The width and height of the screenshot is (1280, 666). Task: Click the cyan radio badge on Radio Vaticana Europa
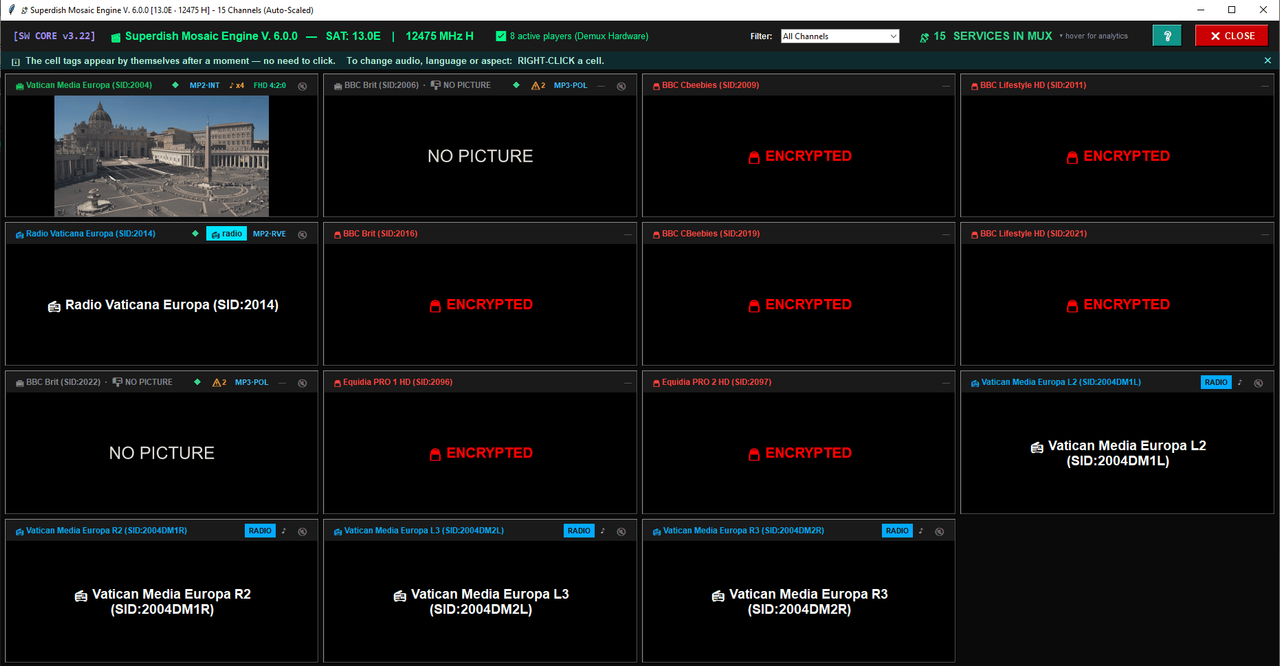point(227,234)
